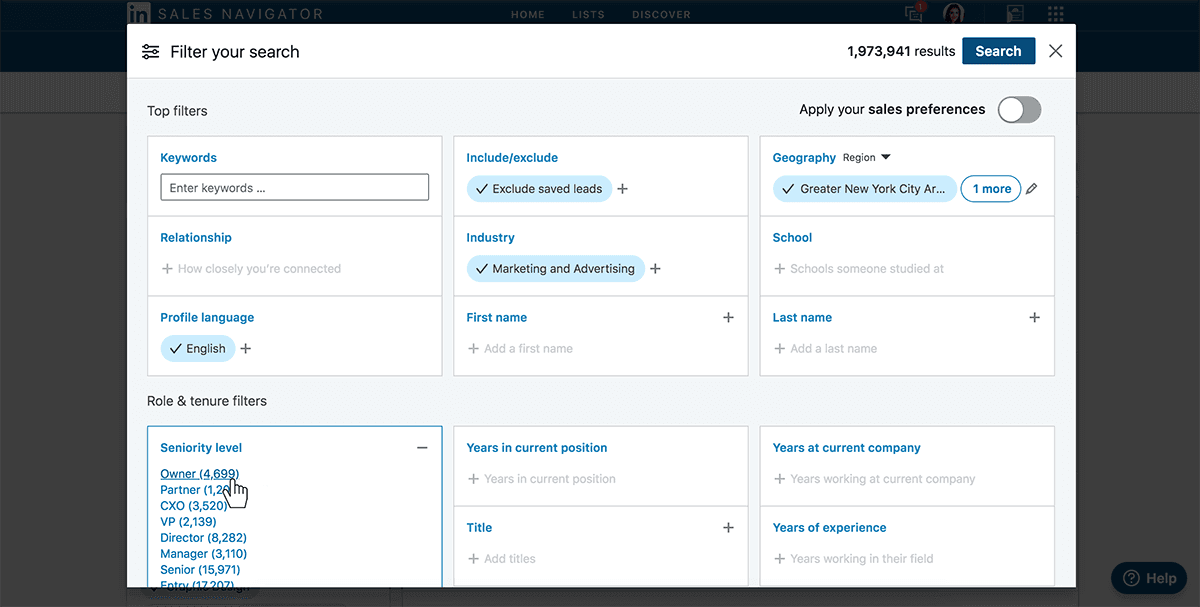
Task: Click the Search button
Action: point(998,51)
